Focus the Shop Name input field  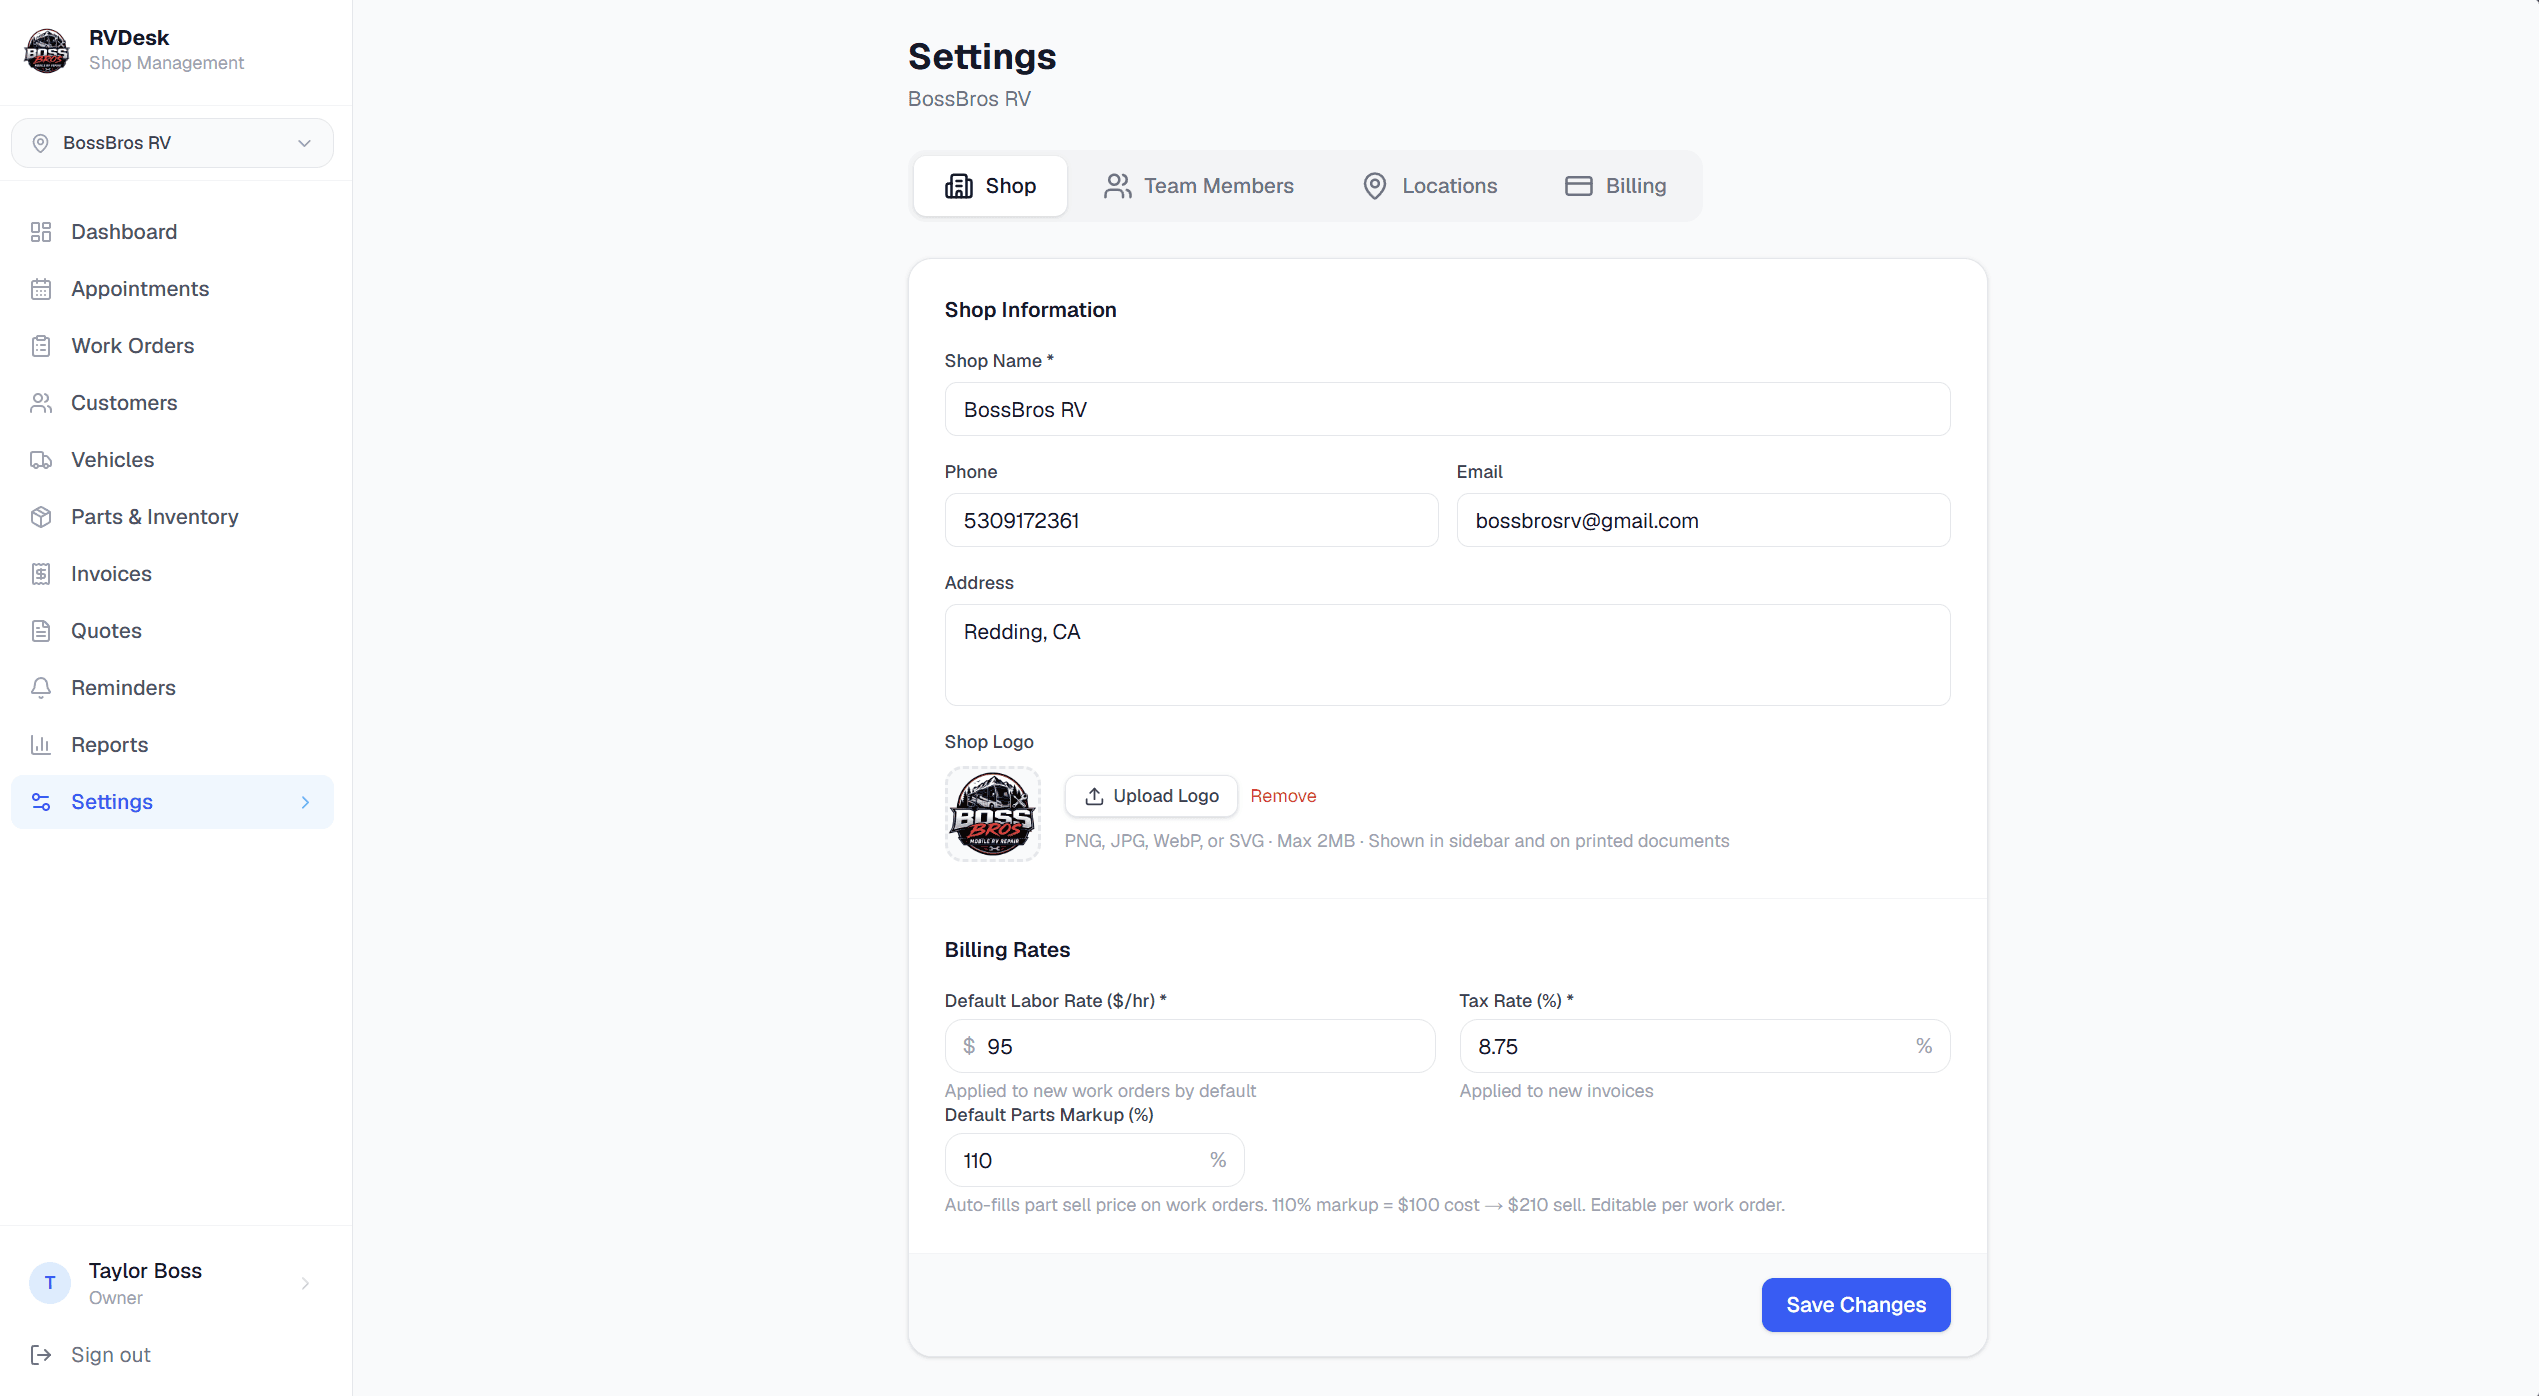(1447, 409)
